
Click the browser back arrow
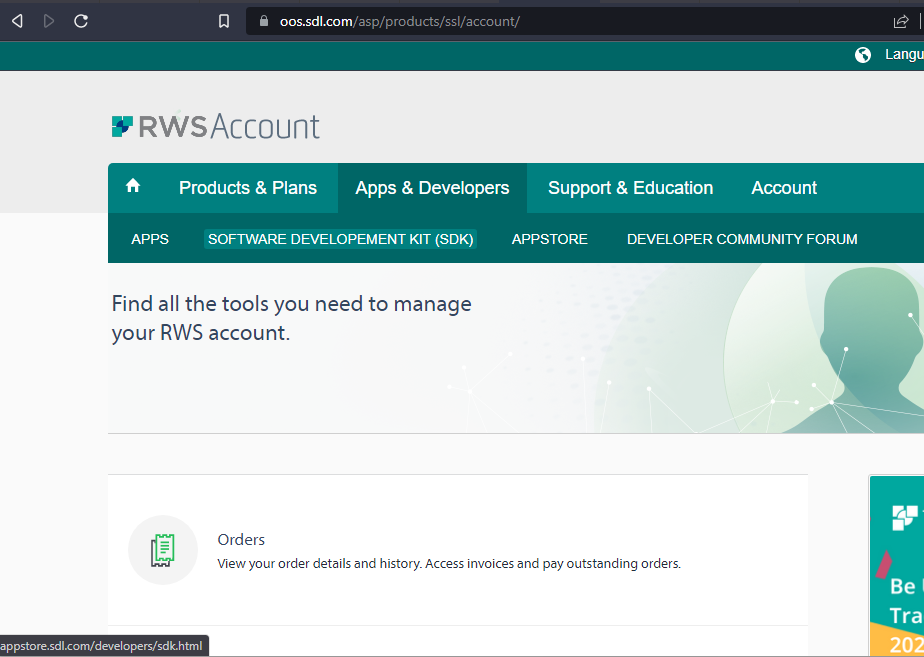click(16, 20)
